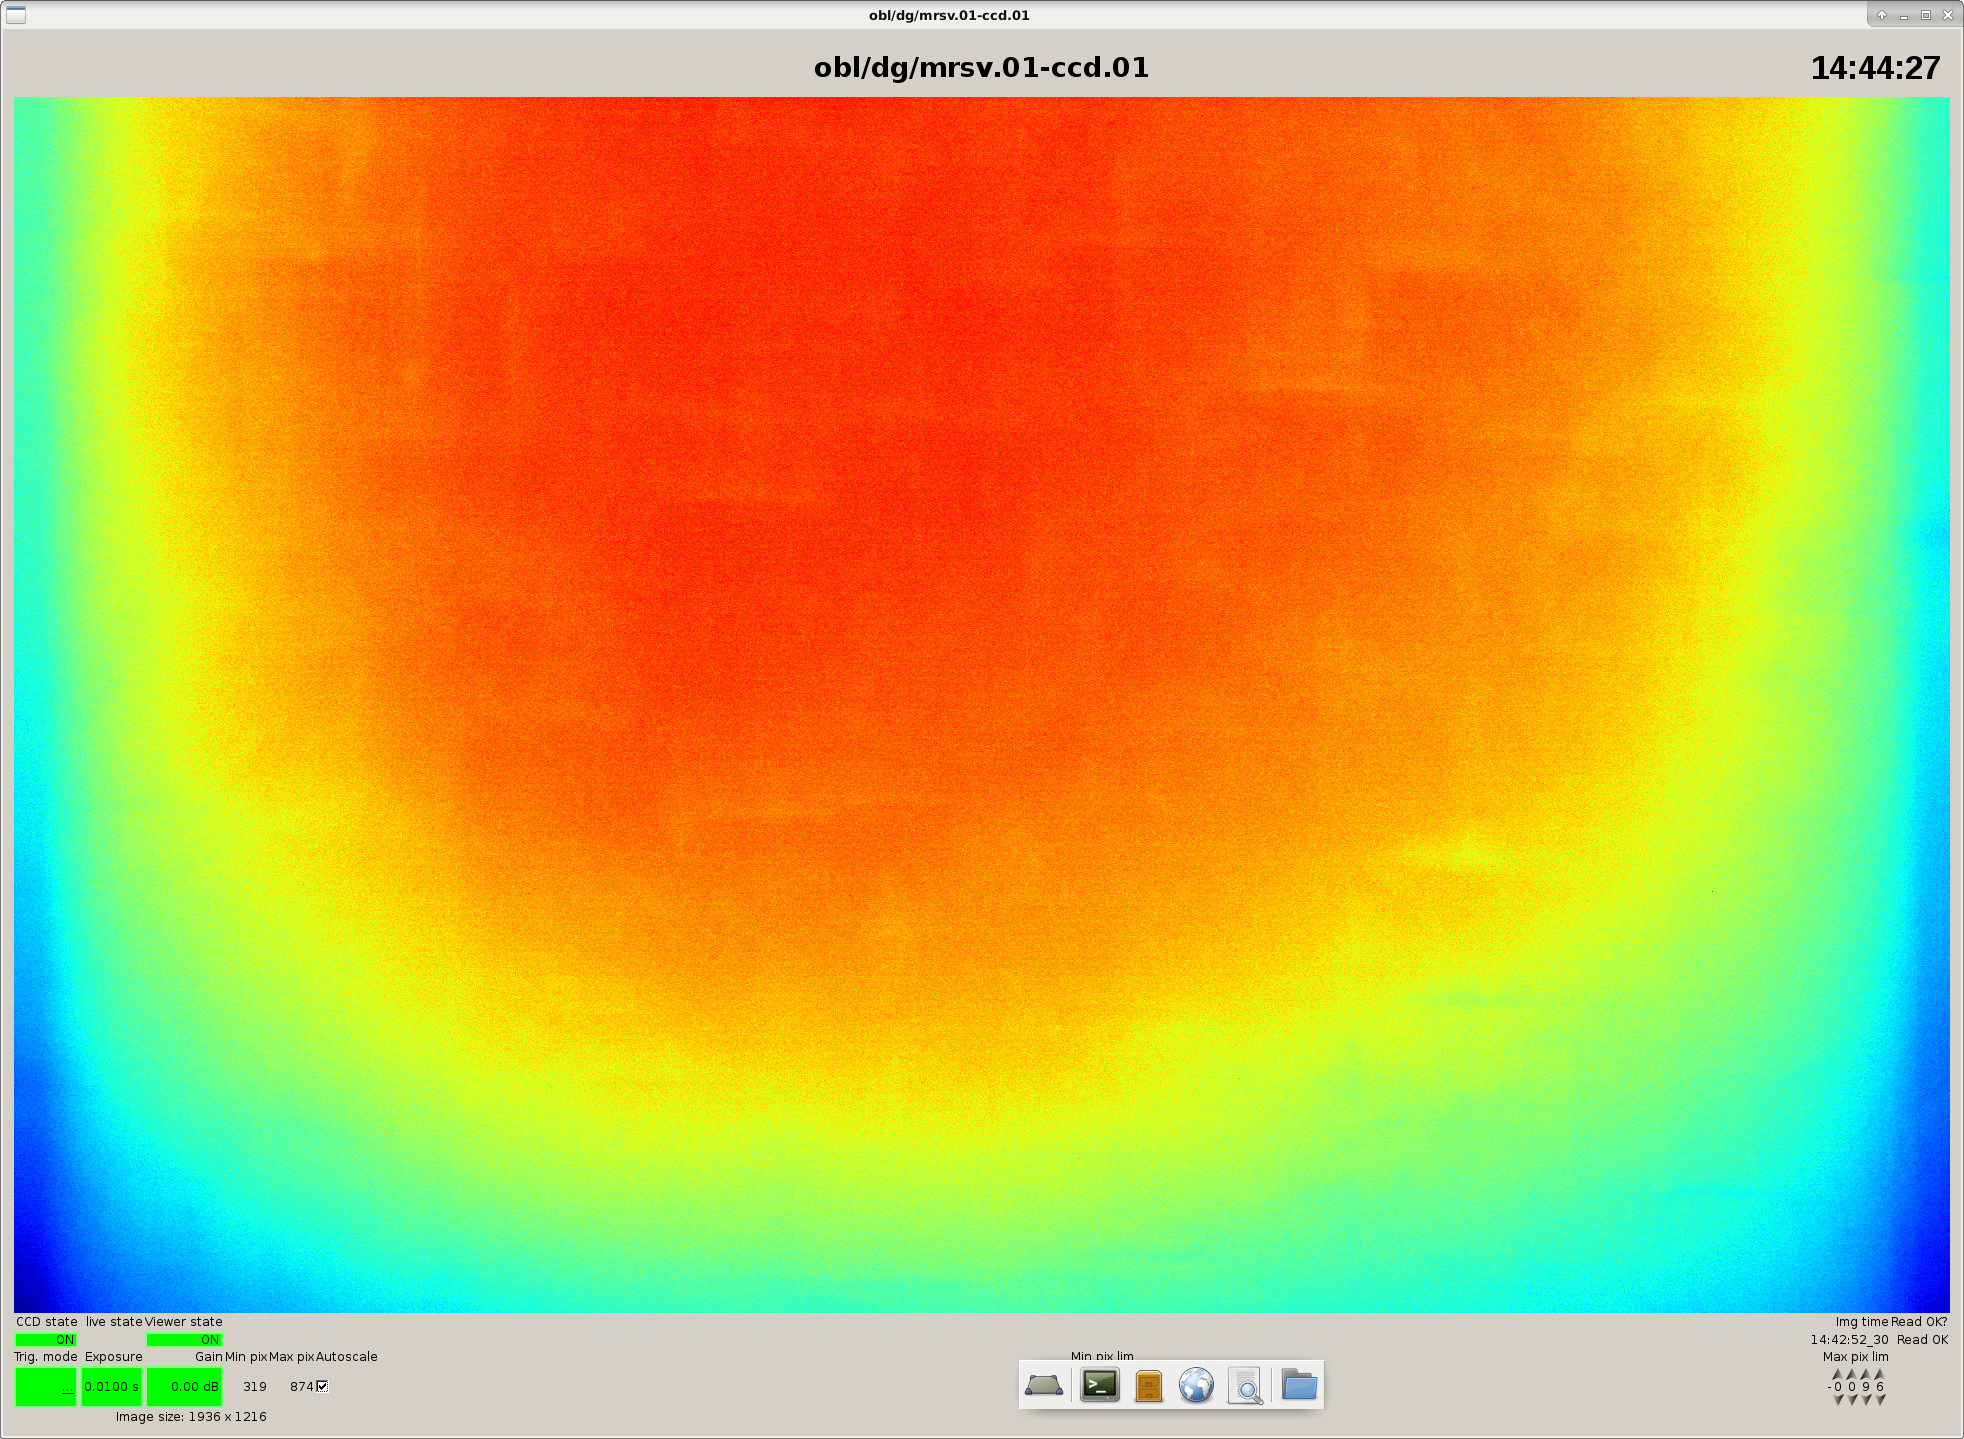Increase the last digit of Max pix lim
This screenshot has width=1964, height=1439.
tap(1880, 1374)
